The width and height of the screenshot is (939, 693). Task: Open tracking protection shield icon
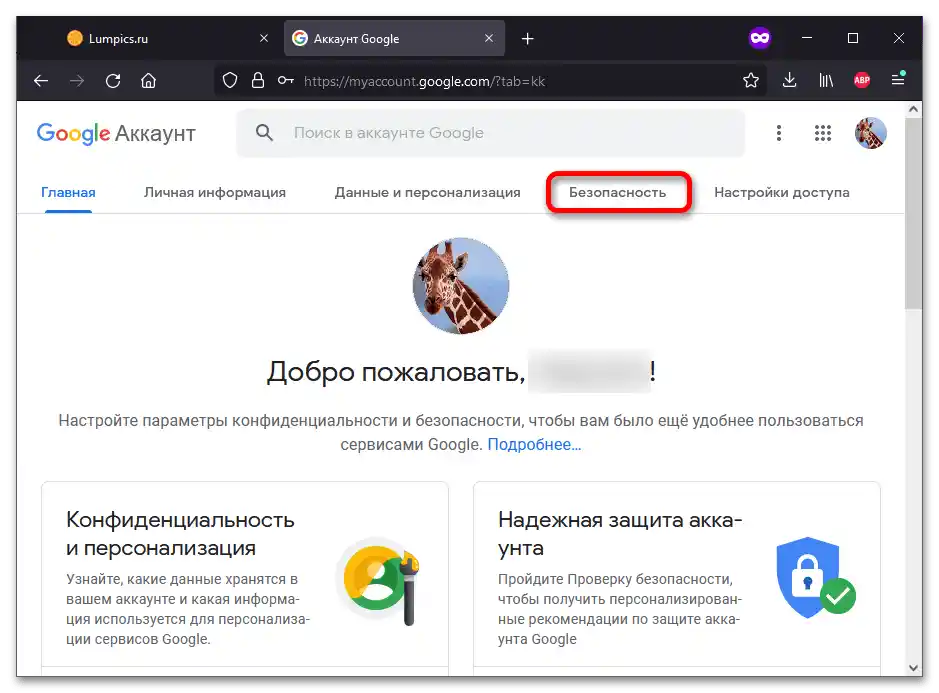pyautogui.click(x=230, y=80)
